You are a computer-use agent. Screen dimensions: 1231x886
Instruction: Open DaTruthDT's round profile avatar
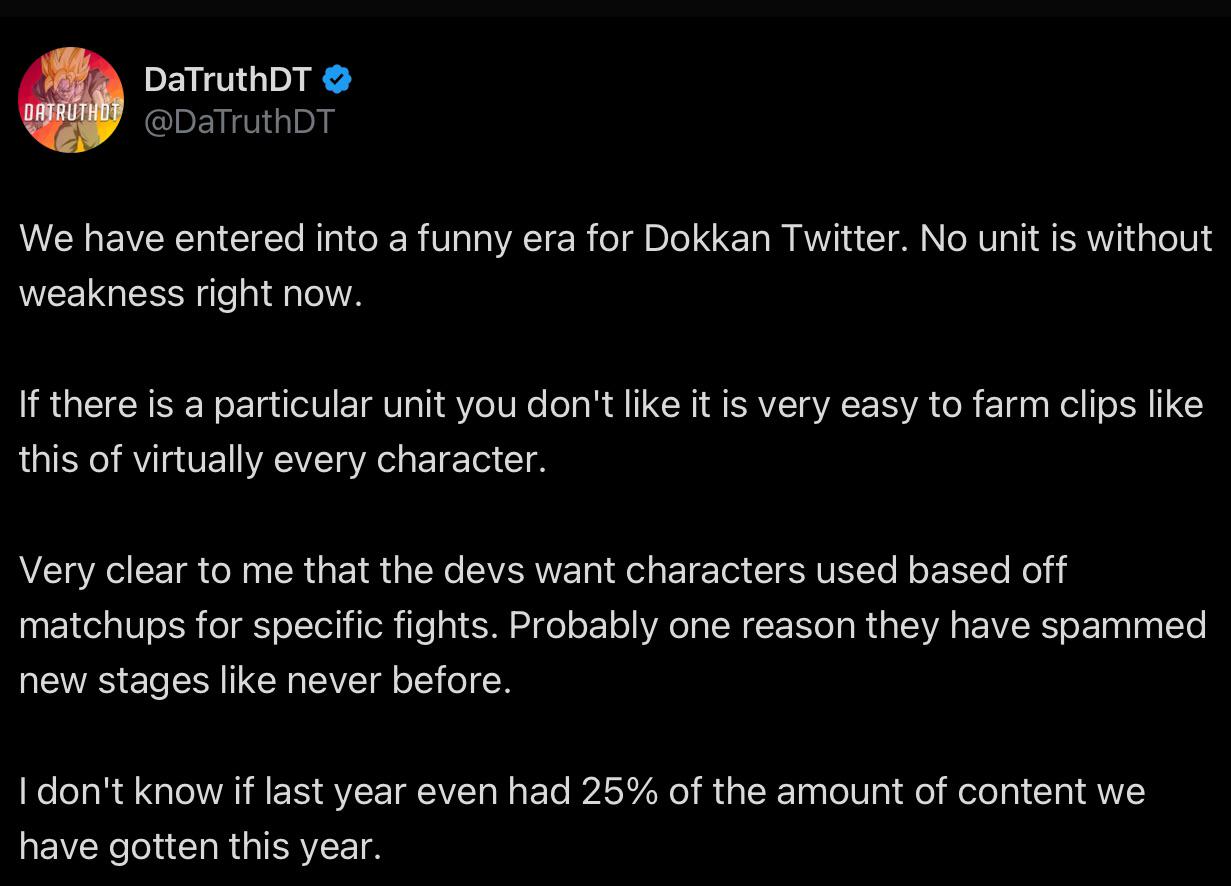pos(71,100)
